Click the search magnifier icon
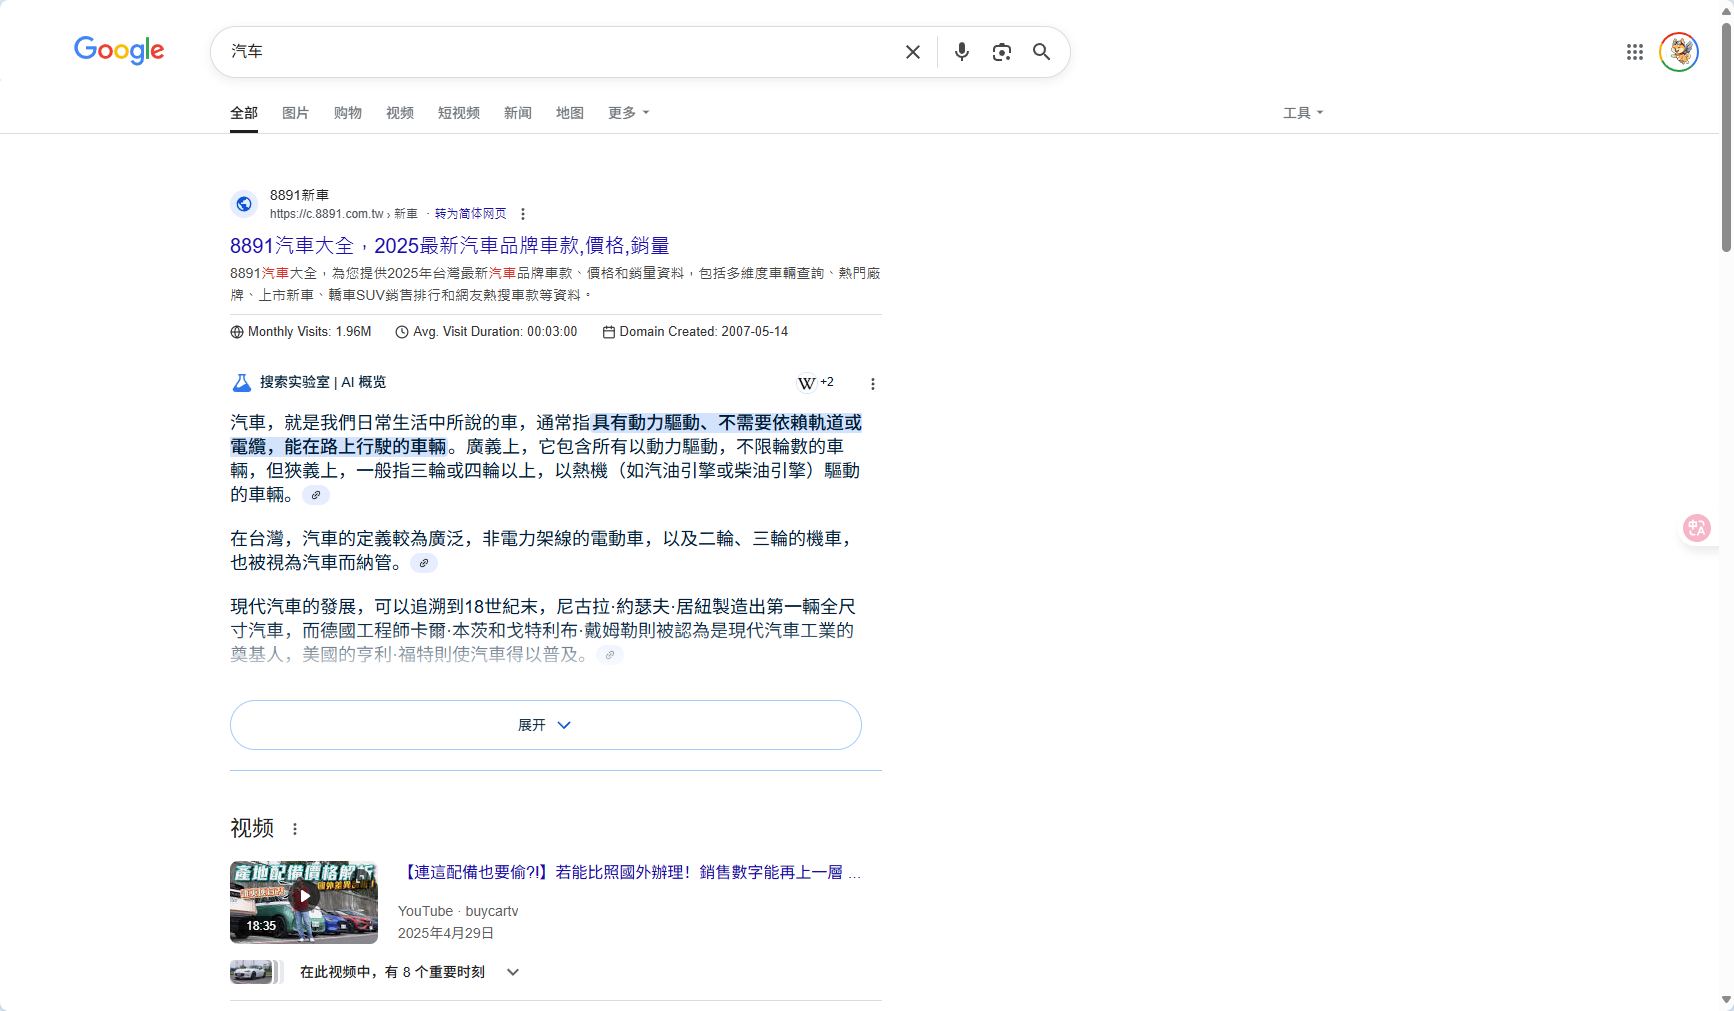Image resolution: width=1734 pixels, height=1011 pixels. [1041, 51]
